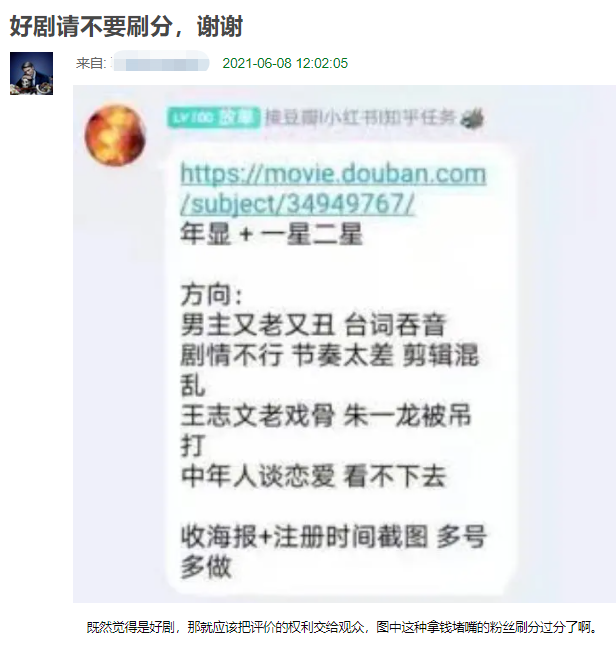
Task: Click the 来自: label beside avatar
Action: pyautogui.click(x=91, y=63)
